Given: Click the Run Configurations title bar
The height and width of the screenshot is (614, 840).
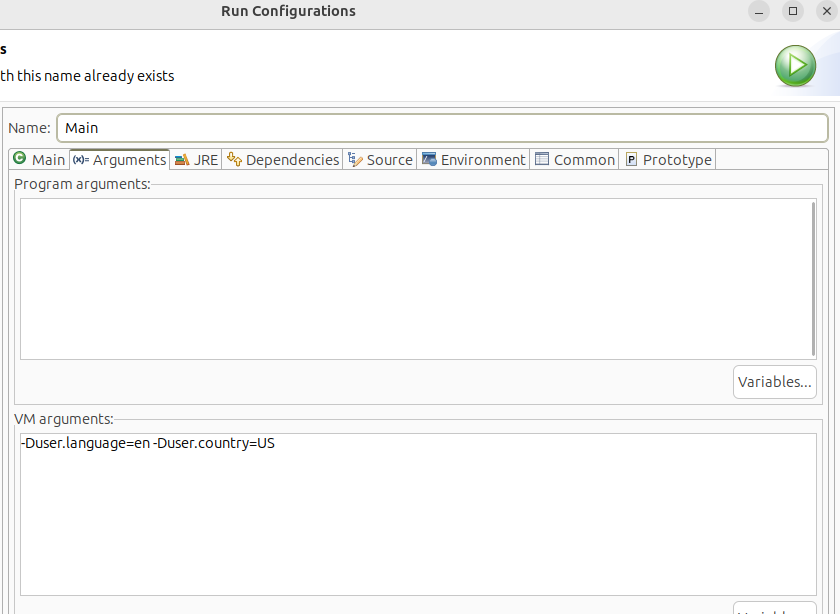Looking at the screenshot, I should pos(288,12).
